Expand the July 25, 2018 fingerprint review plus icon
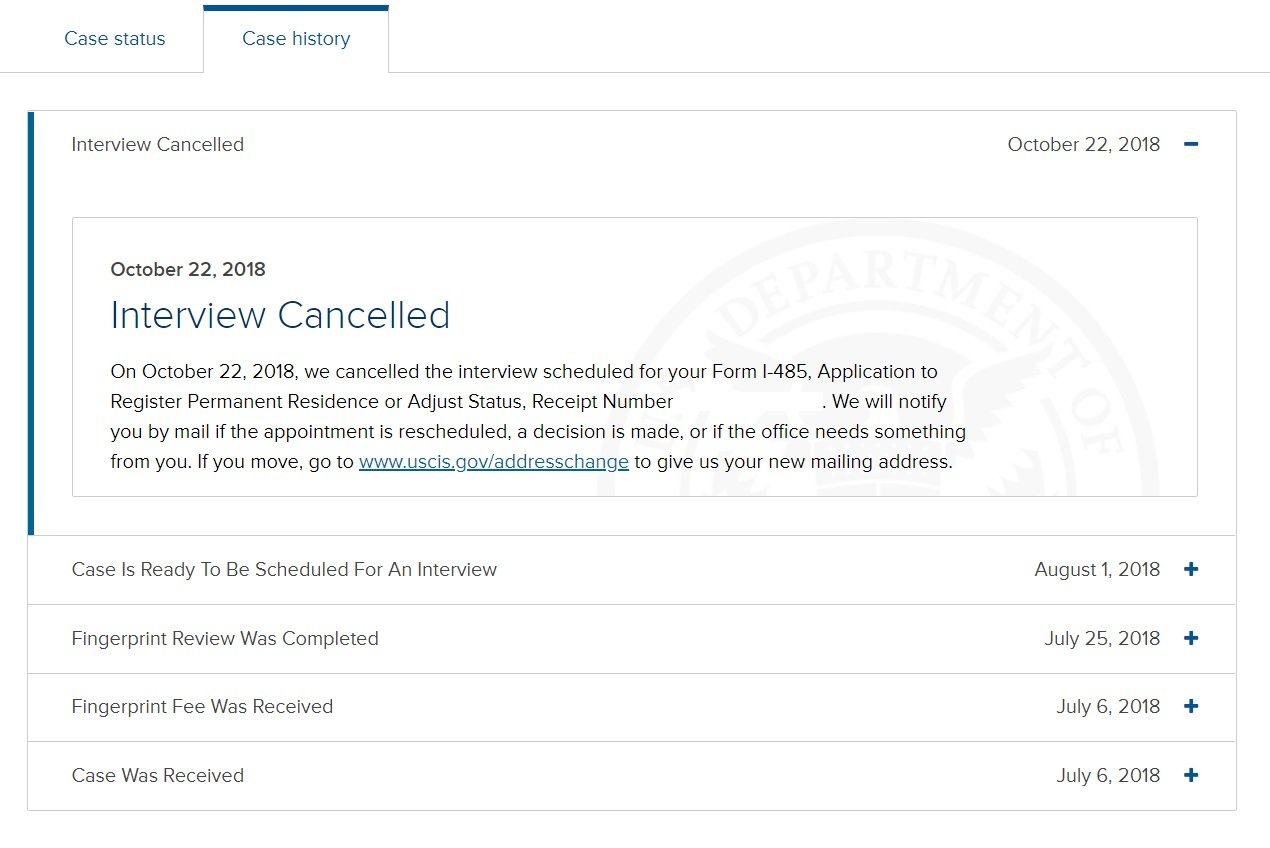1270x848 pixels. click(1190, 638)
